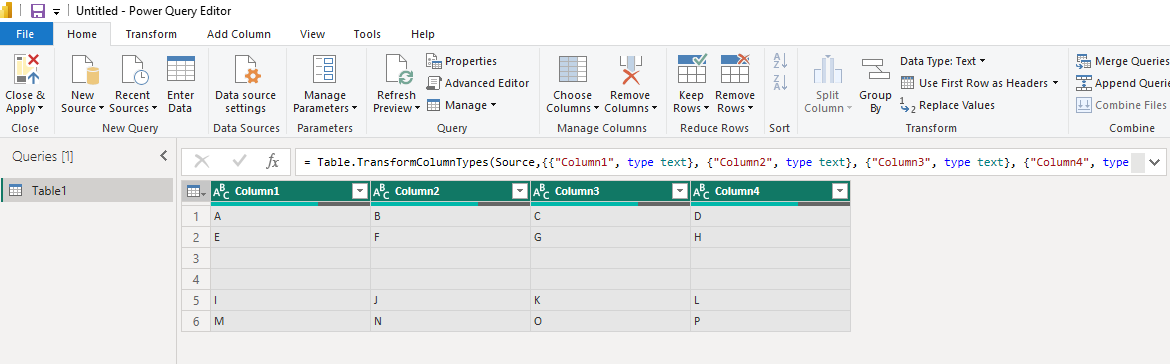This screenshot has height=364, width=1170.
Task: Select row number 6
Action: (196, 321)
